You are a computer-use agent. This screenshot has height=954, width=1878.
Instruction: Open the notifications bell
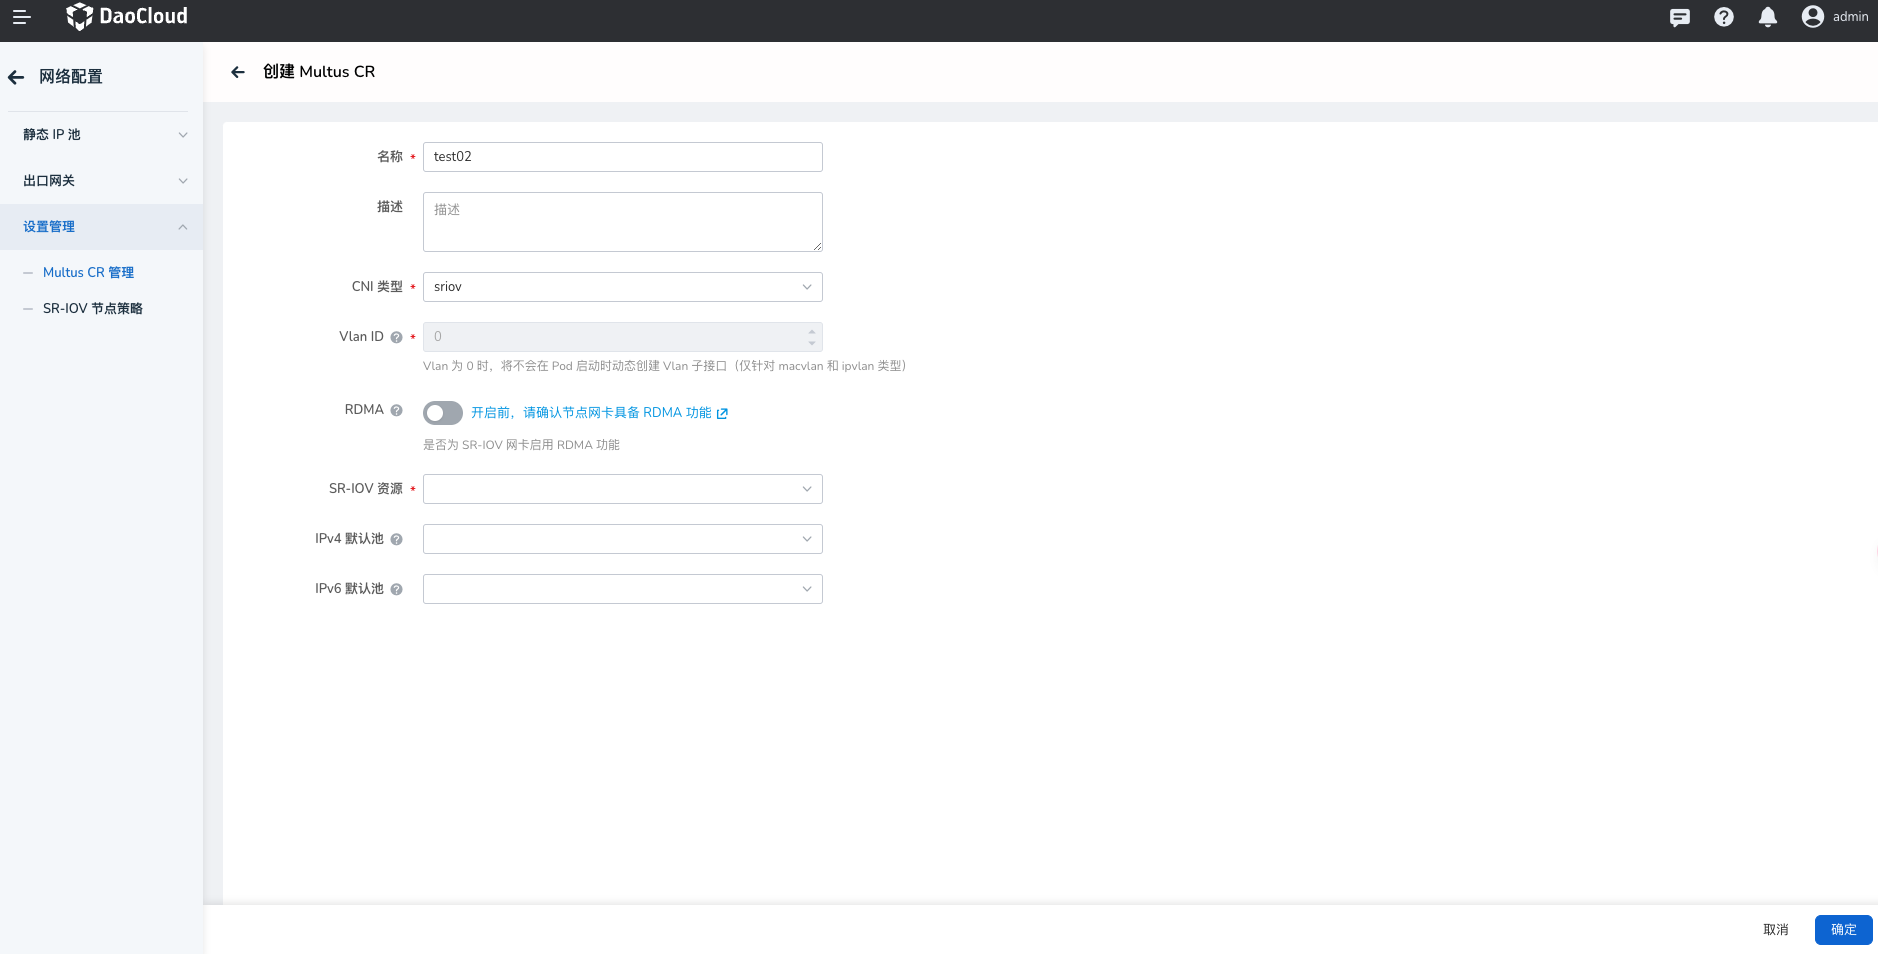[1767, 17]
